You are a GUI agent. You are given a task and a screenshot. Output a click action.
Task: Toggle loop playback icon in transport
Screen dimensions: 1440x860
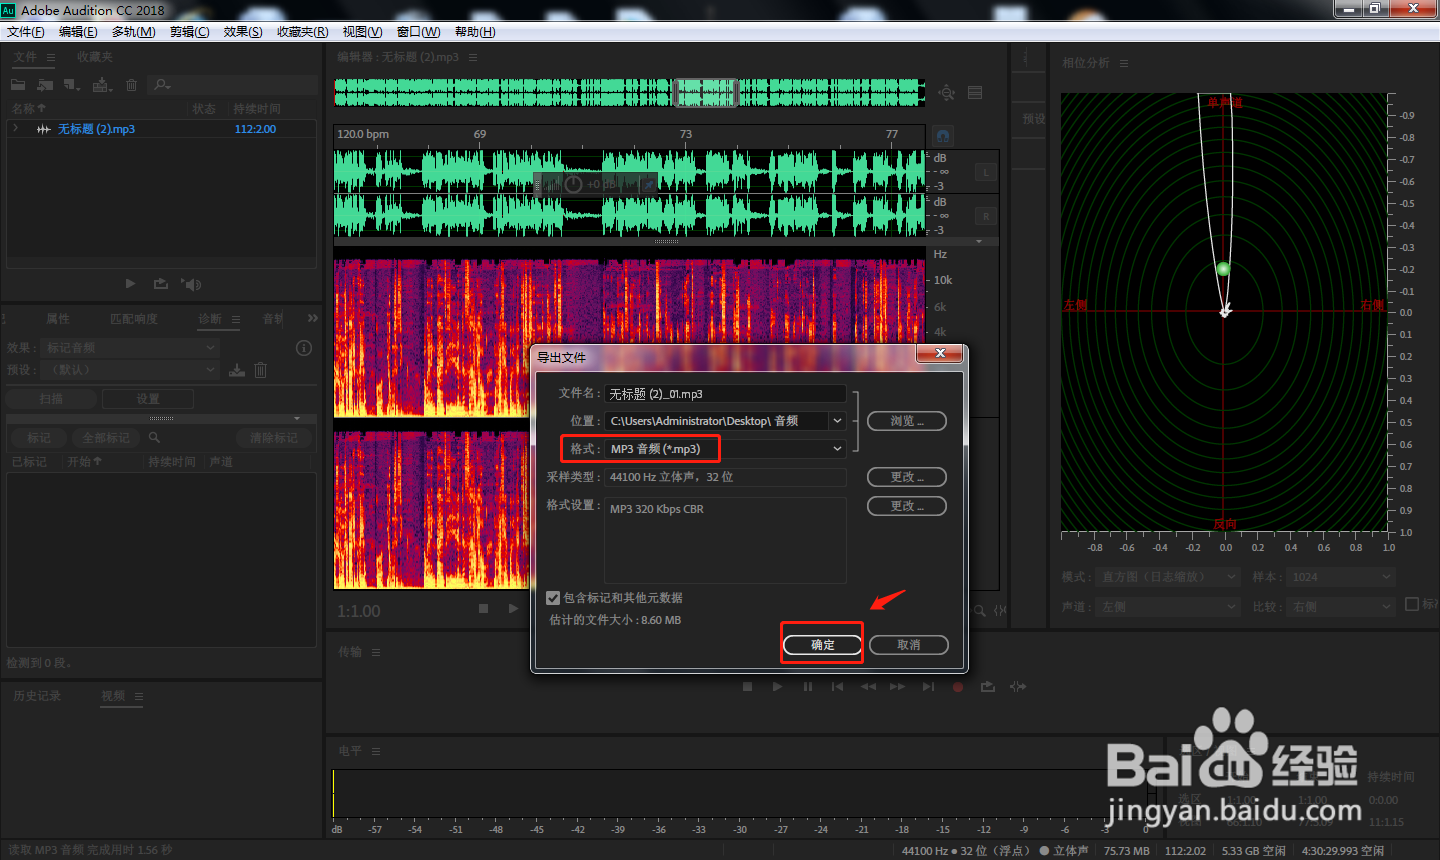tap(988, 687)
